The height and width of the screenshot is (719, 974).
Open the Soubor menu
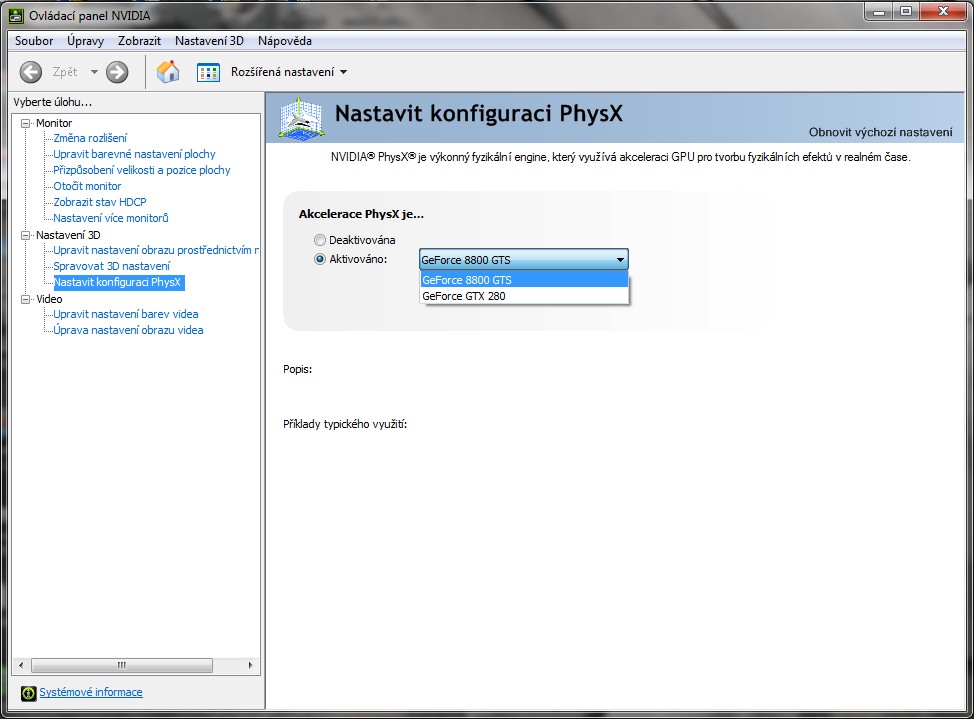coord(34,41)
